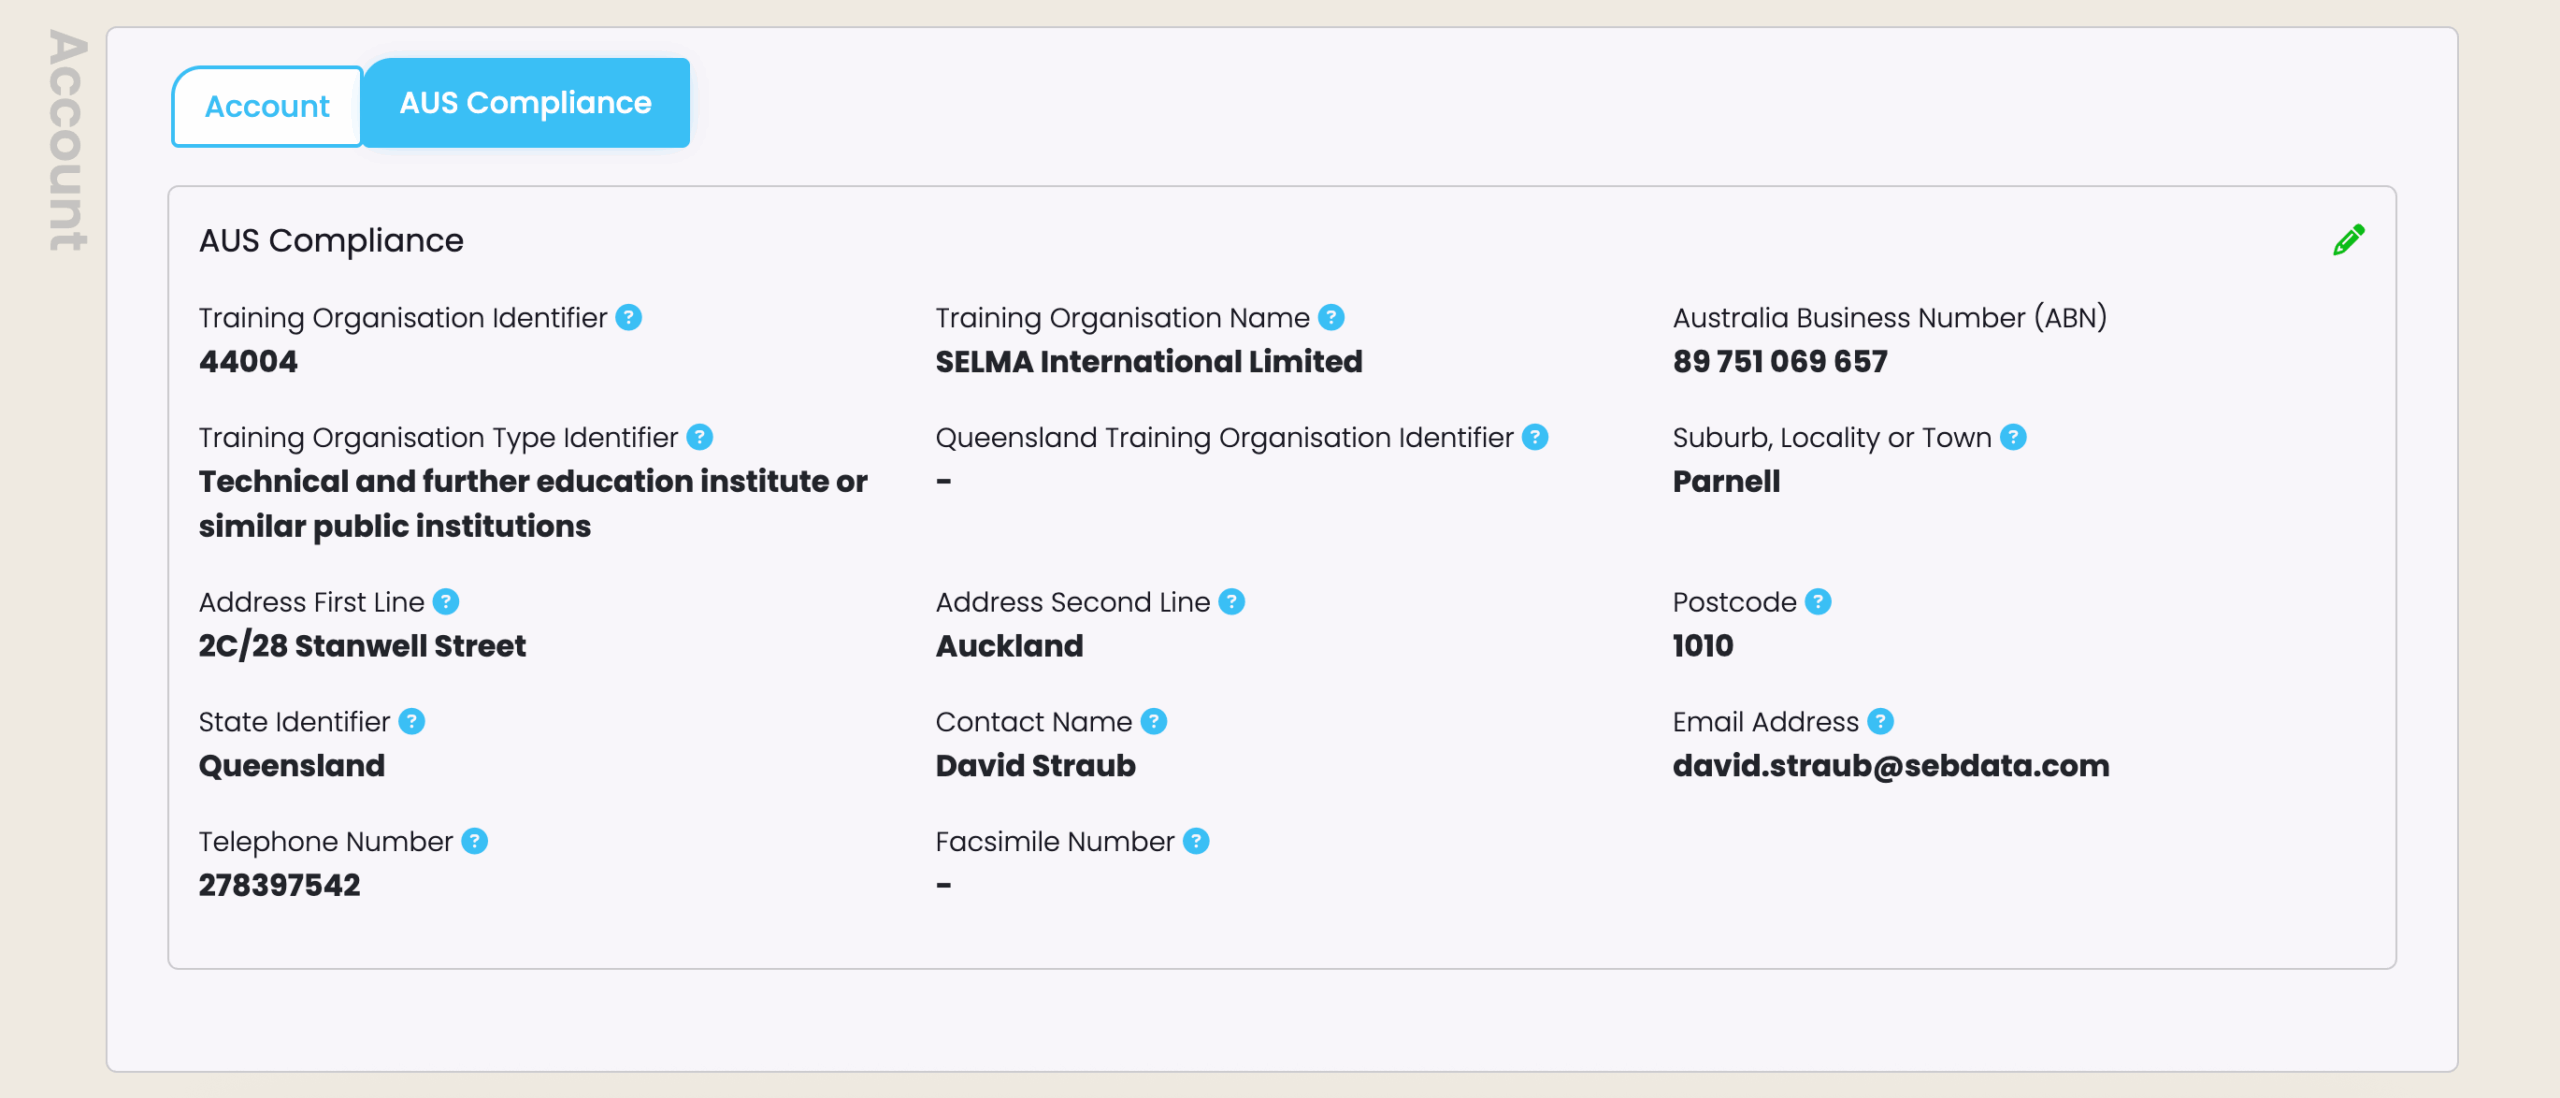Click the ABN value 89 751 069 657
This screenshot has height=1098, width=2560.
click(1780, 362)
